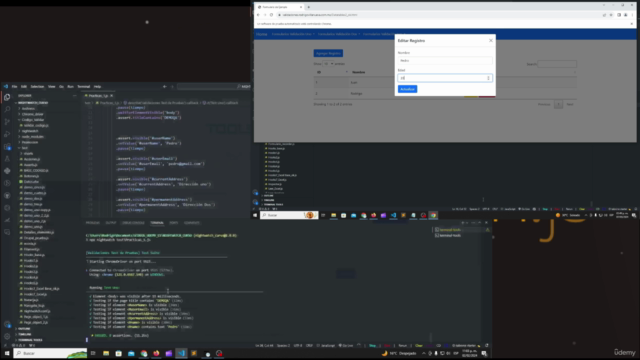The image size is (640, 360).
Task: Dismiss the automated test software infobar
Action: coord(631,24)
